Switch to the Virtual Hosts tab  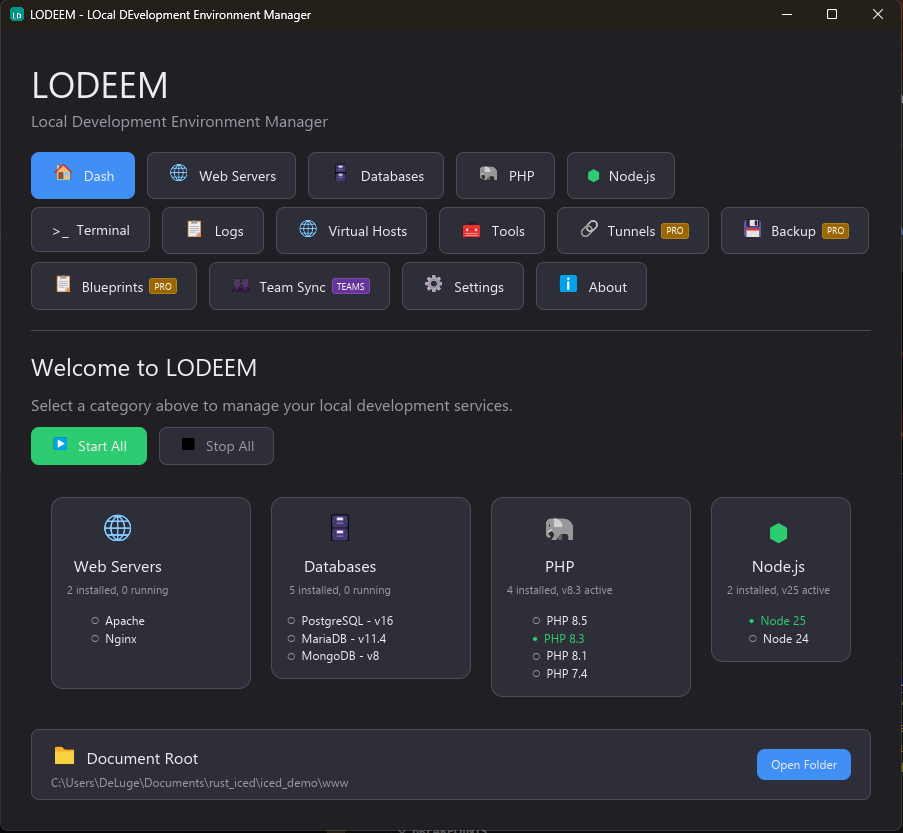point(351,230)
